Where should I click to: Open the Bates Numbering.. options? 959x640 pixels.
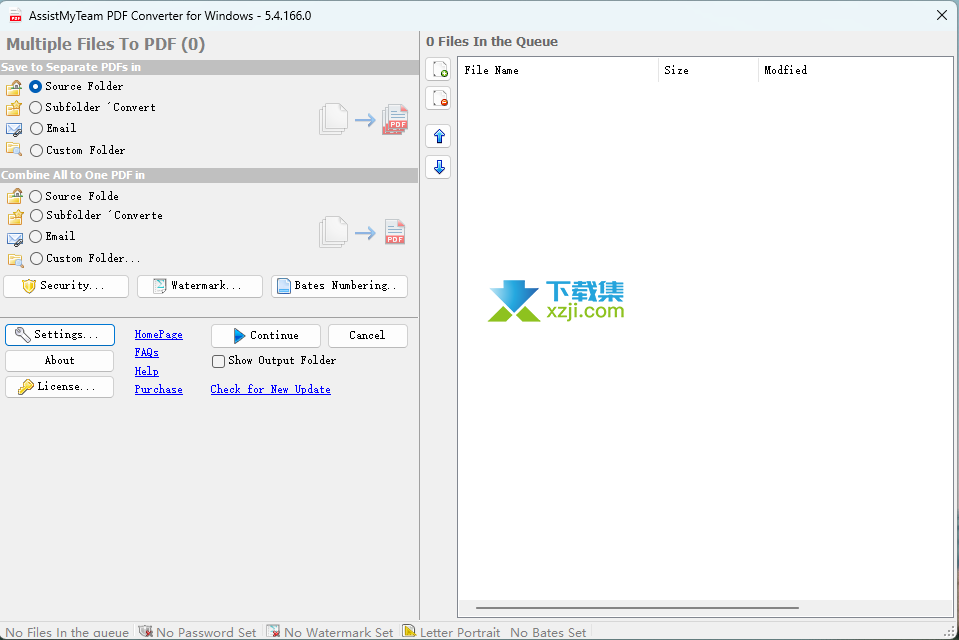(x=339, y=286)
